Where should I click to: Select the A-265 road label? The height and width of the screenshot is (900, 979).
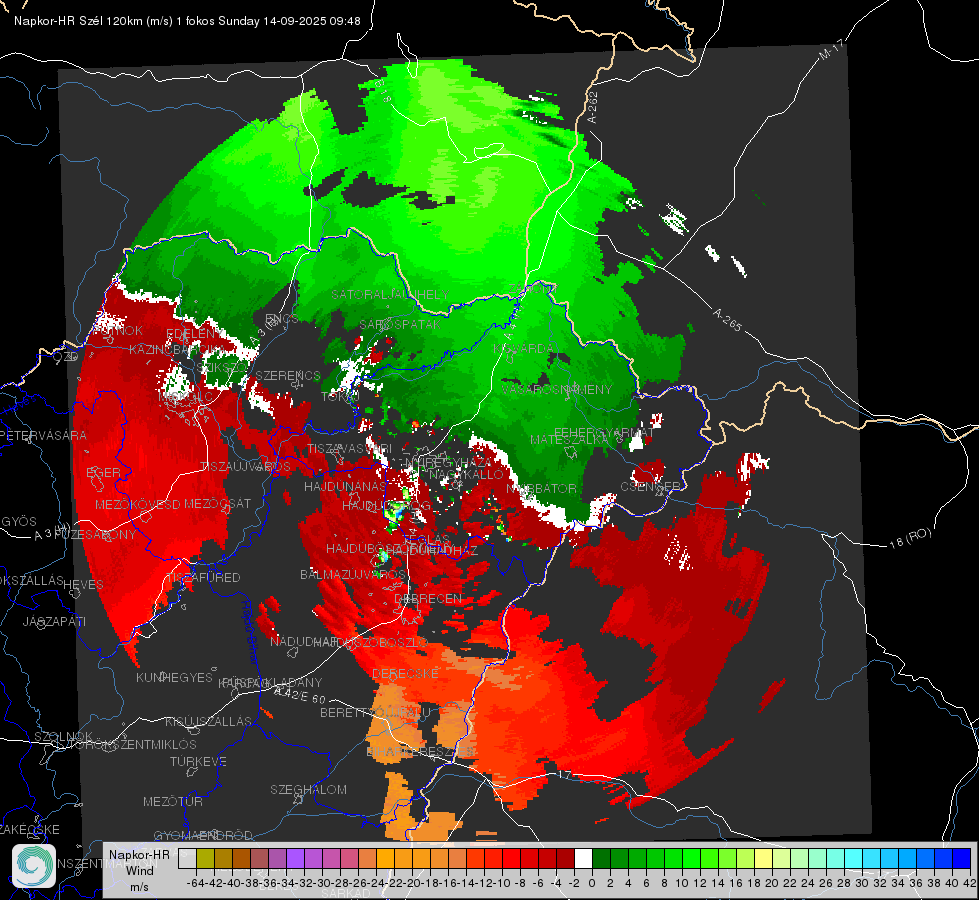(727, 319)
